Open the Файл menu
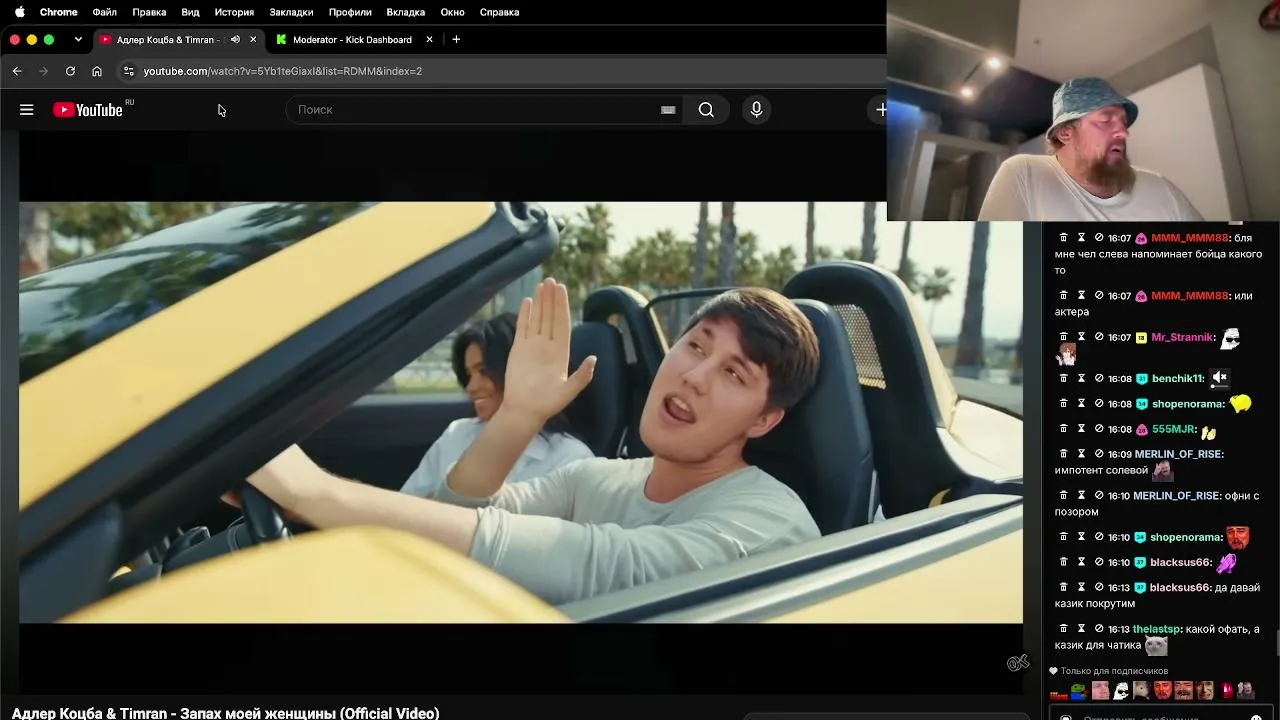1280x720 pixels. pos(104,12)
